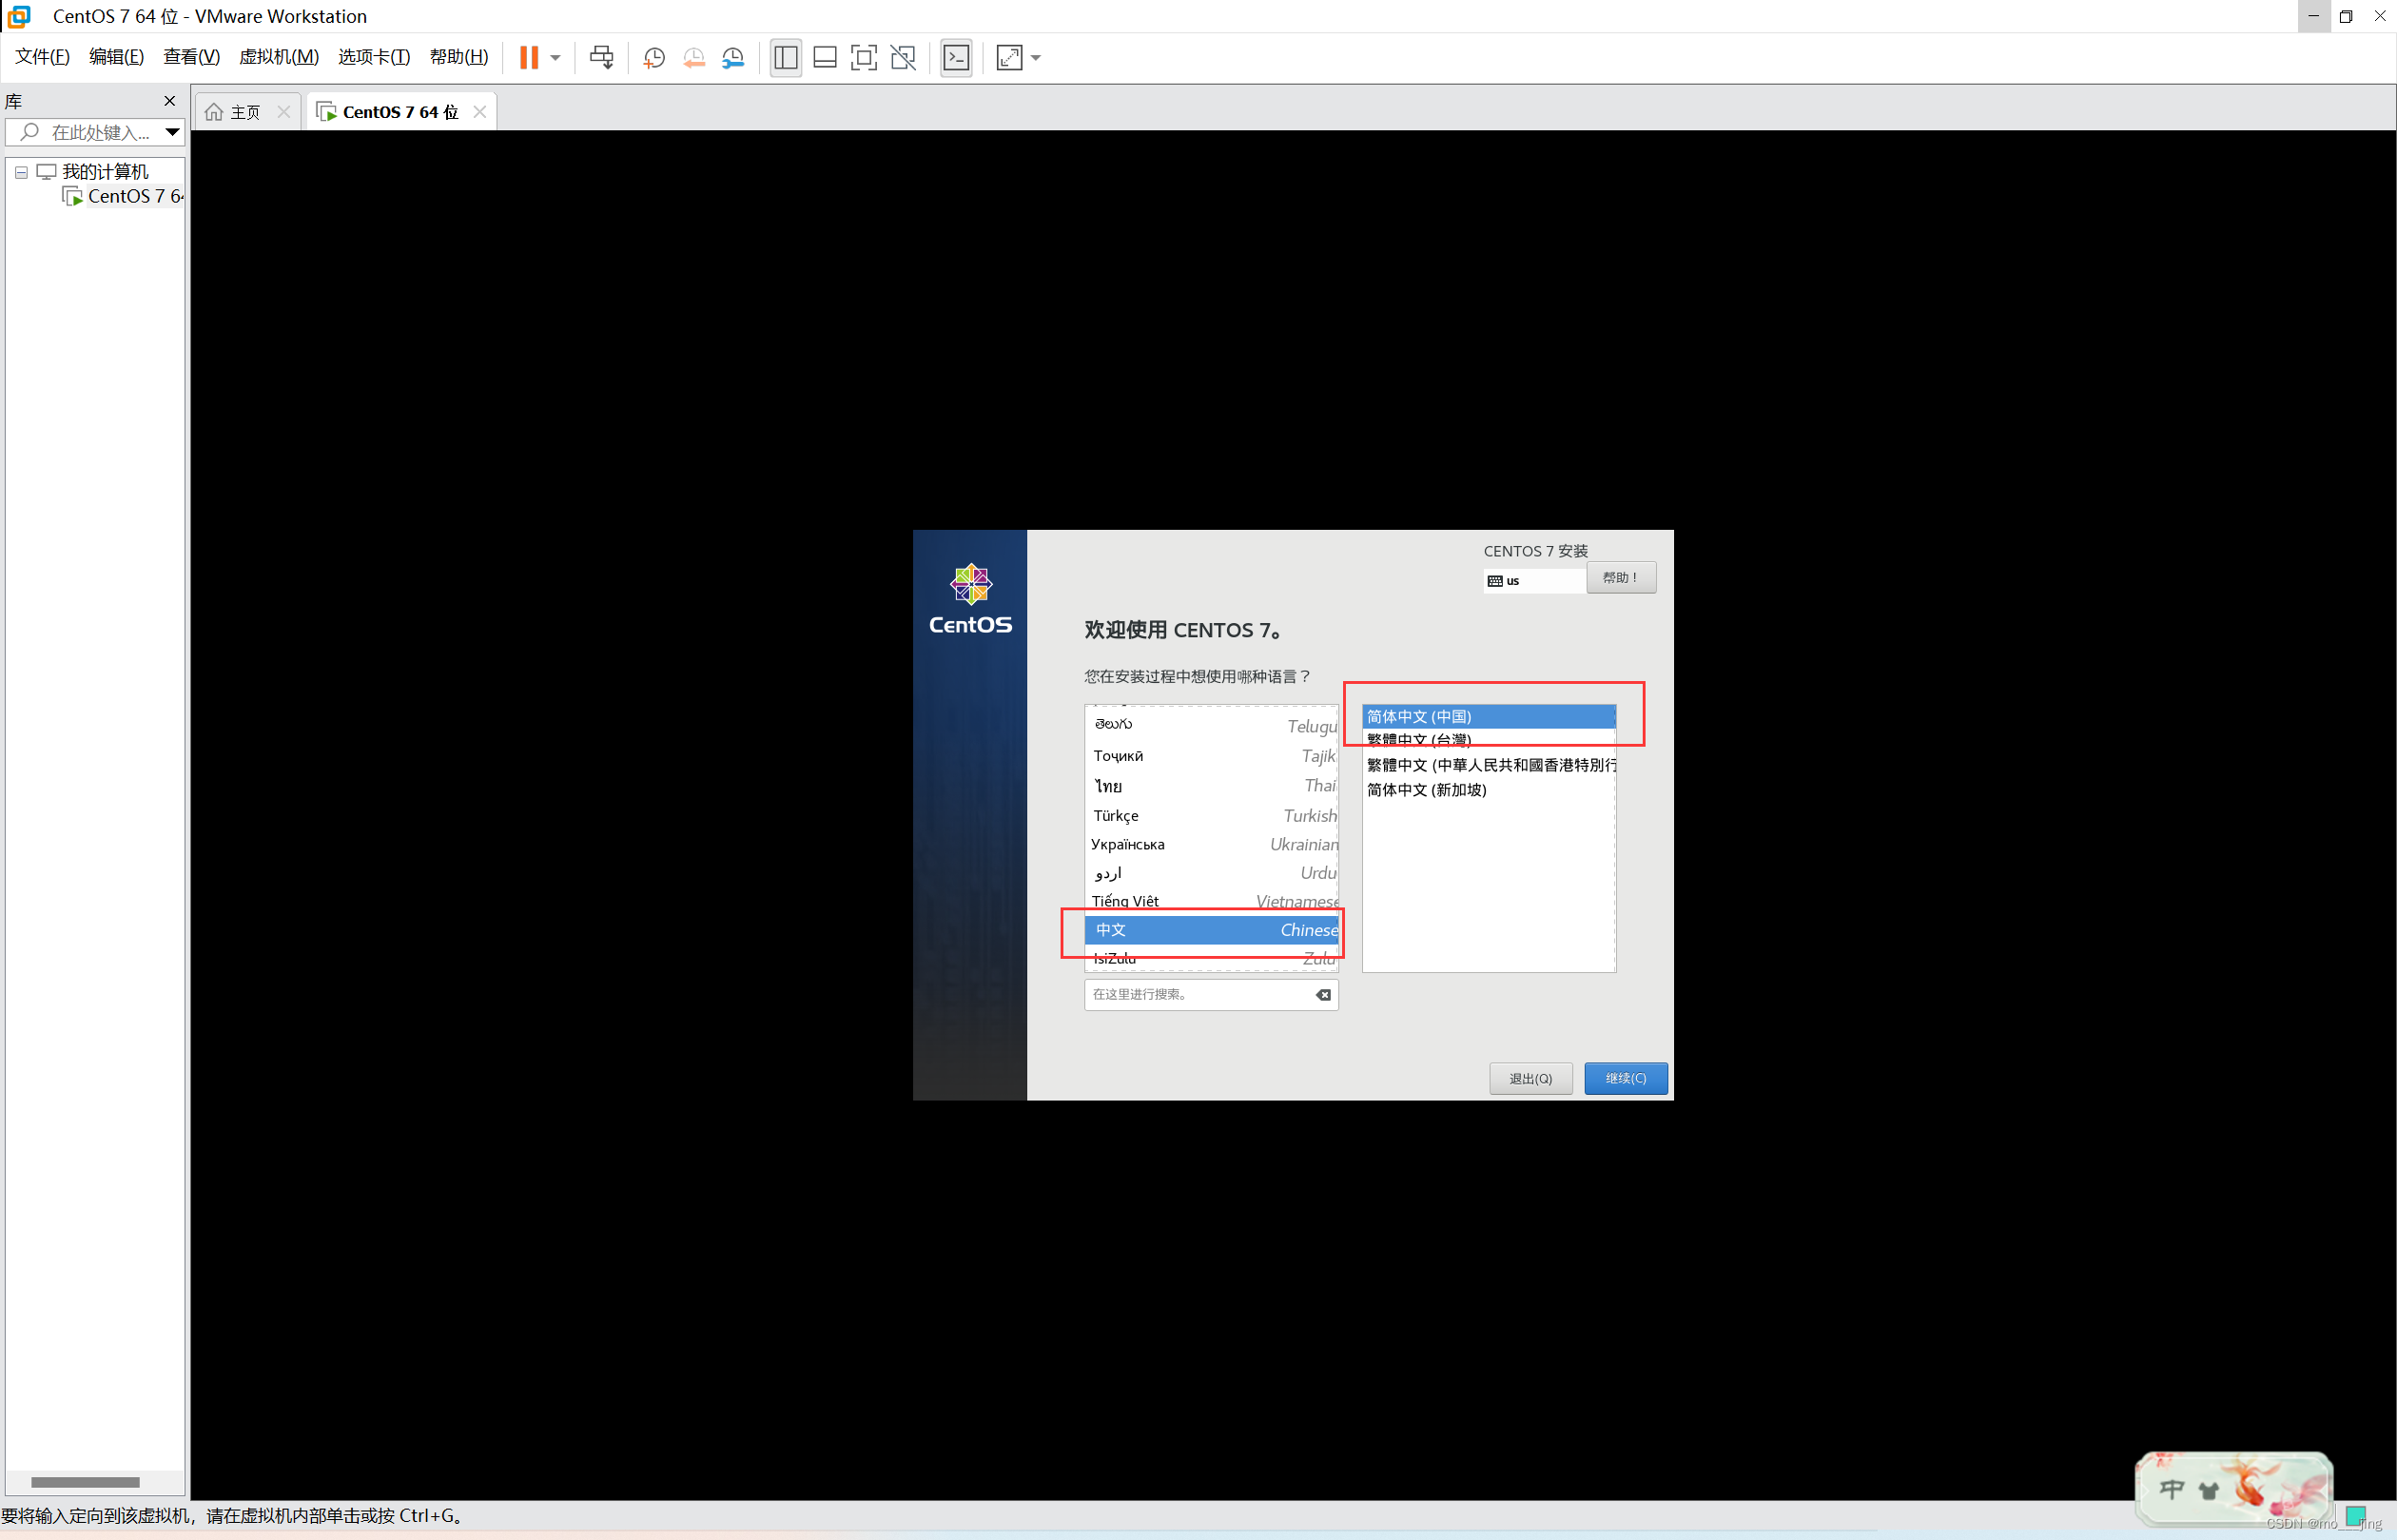Pause the running virtual machine
The width and height of the screenshot is (2397, 1540).
point(528,58)
